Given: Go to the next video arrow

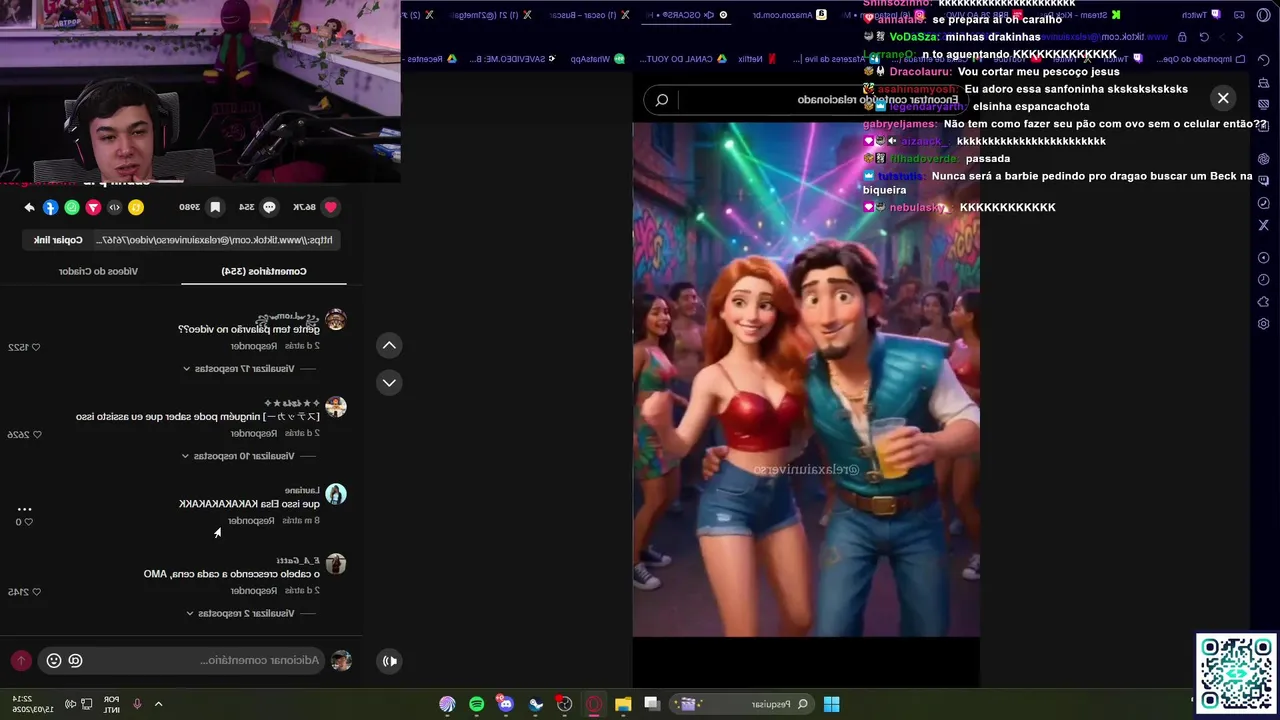Looking at the screenshot, I should click(389, 382).
